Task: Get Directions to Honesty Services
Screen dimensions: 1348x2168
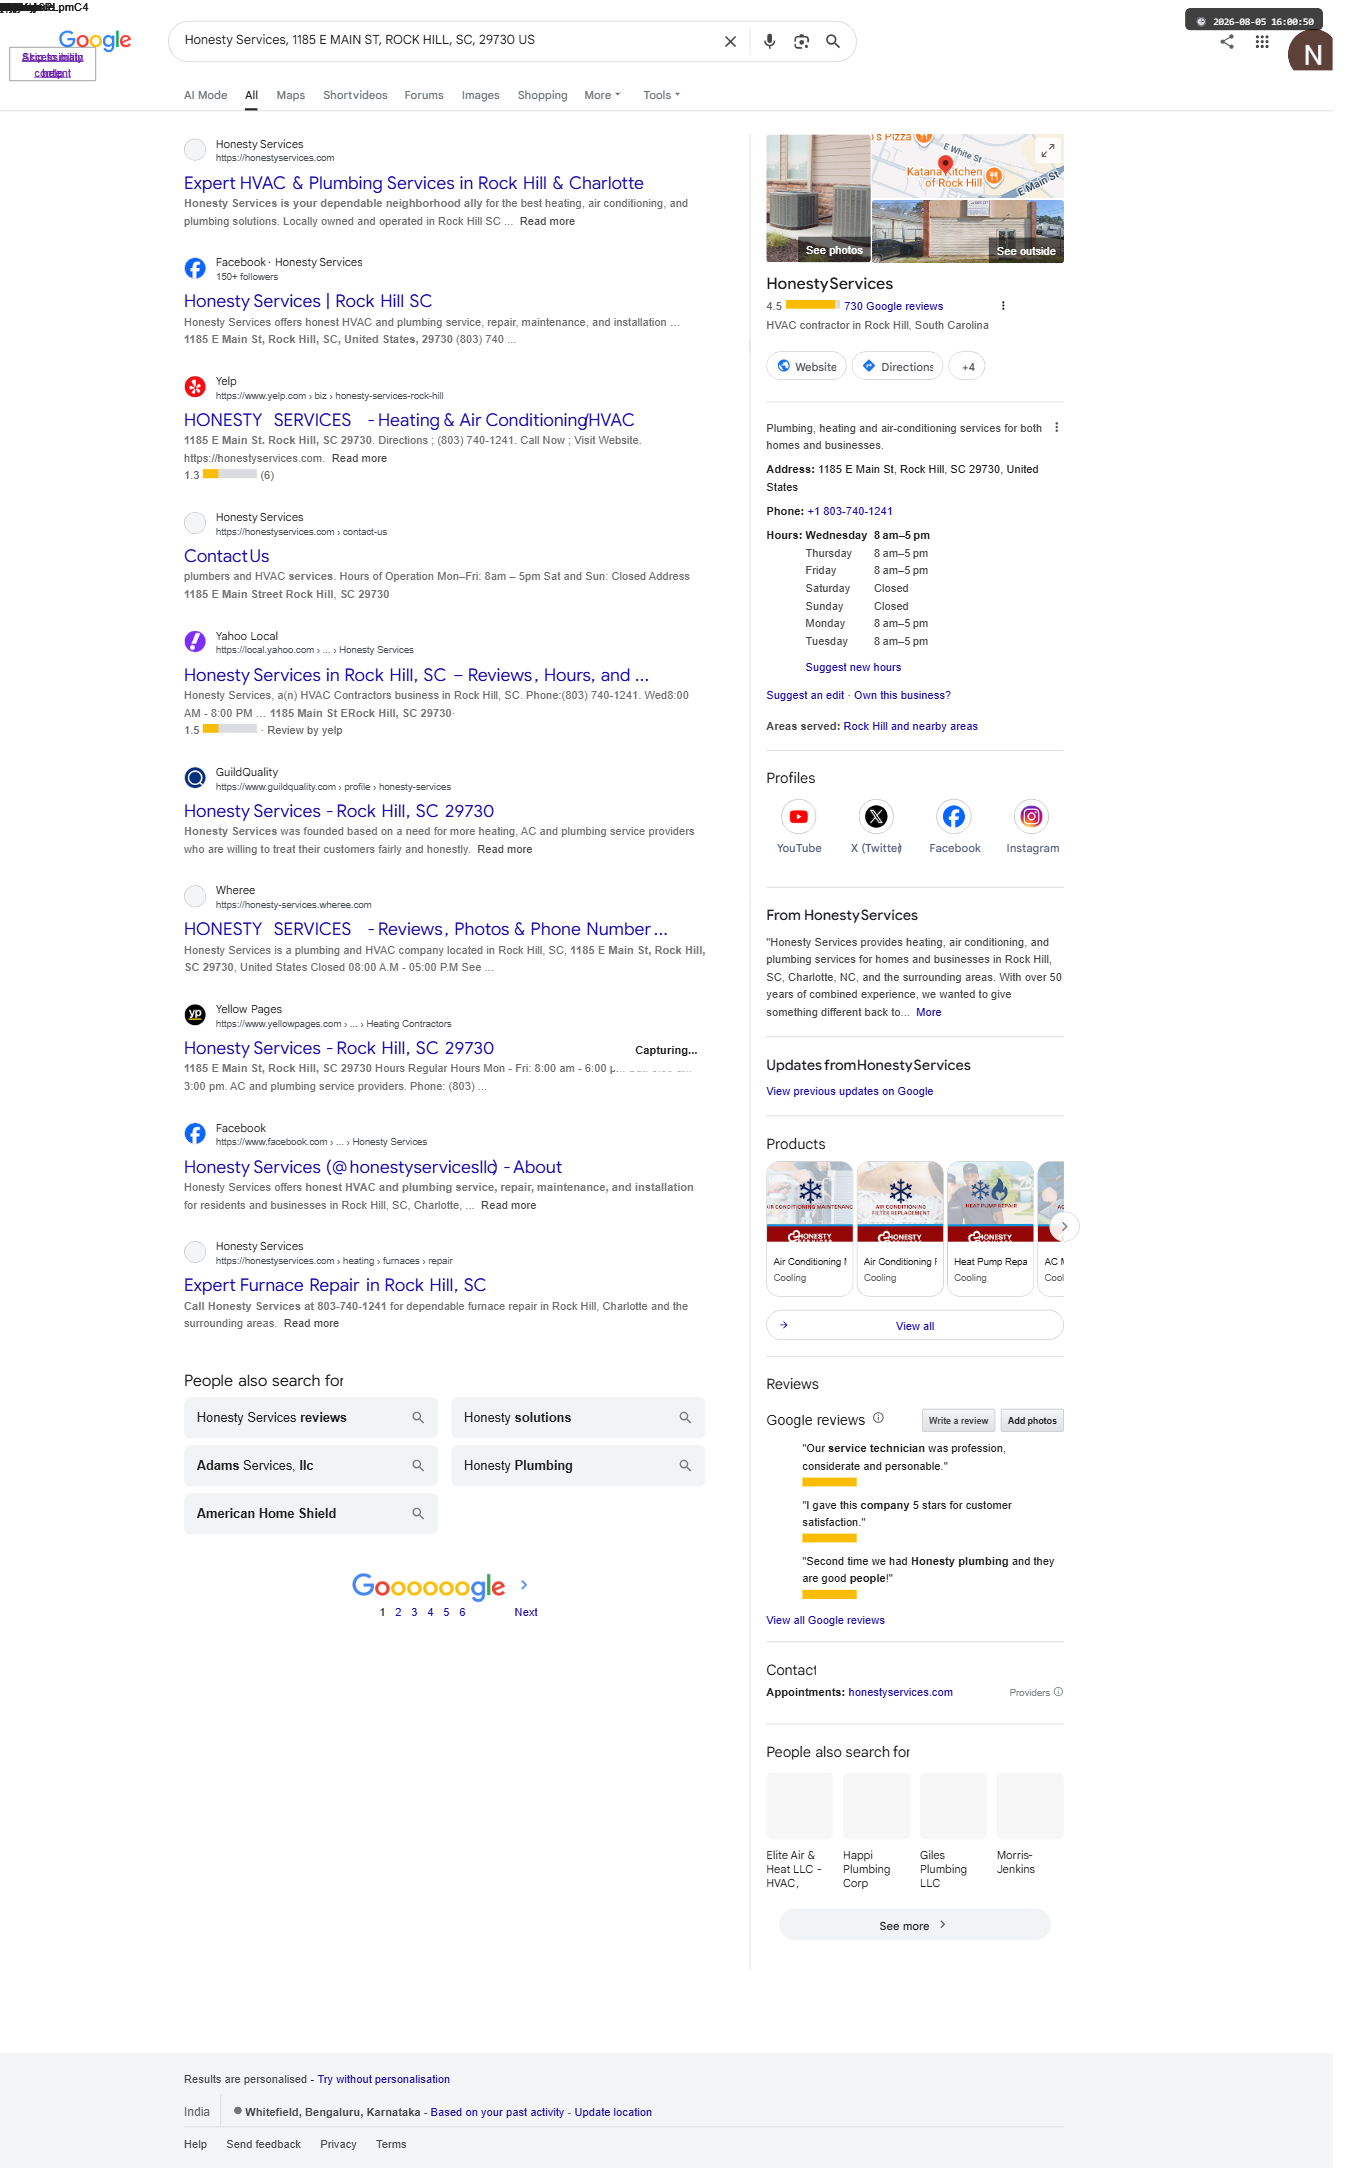Action: coord(897,367)
